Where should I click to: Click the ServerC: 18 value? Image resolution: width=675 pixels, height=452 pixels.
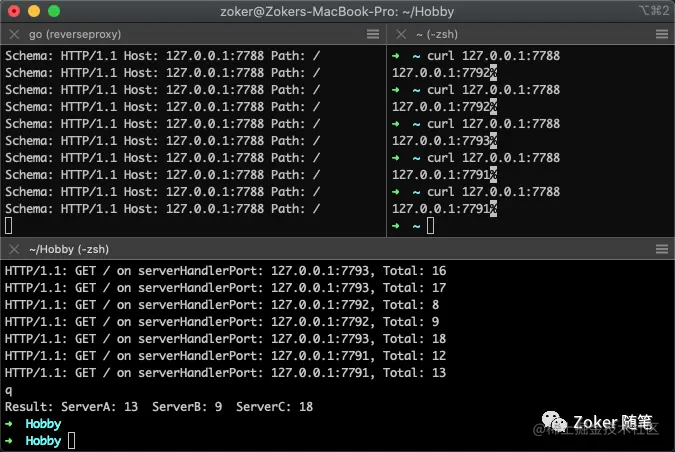pyautogui.click(x=275, y=407)
